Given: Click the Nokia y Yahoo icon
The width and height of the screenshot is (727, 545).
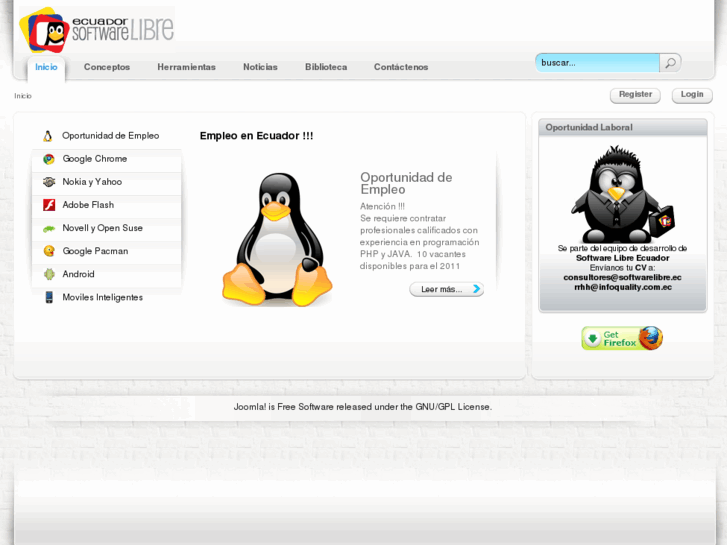Looking at the screenshot, I should click(x=49, y=182).
